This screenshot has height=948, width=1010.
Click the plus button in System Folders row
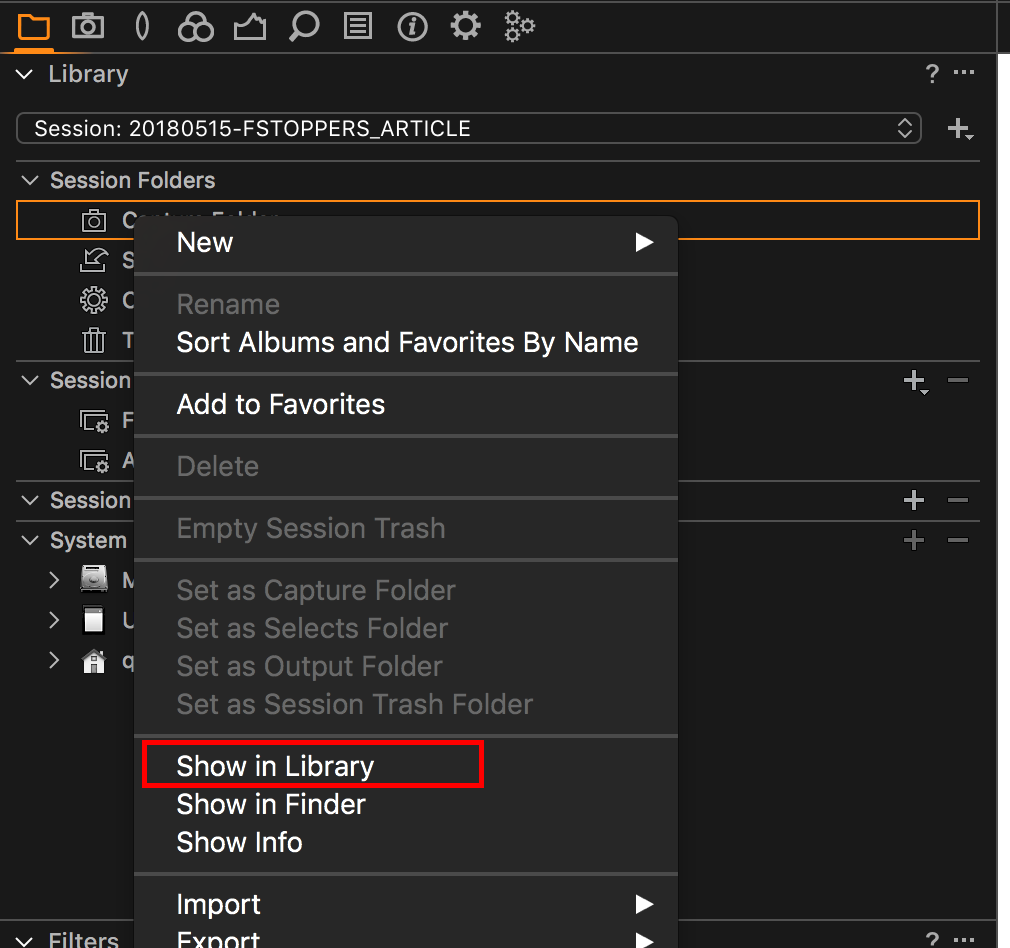(914, 540)
